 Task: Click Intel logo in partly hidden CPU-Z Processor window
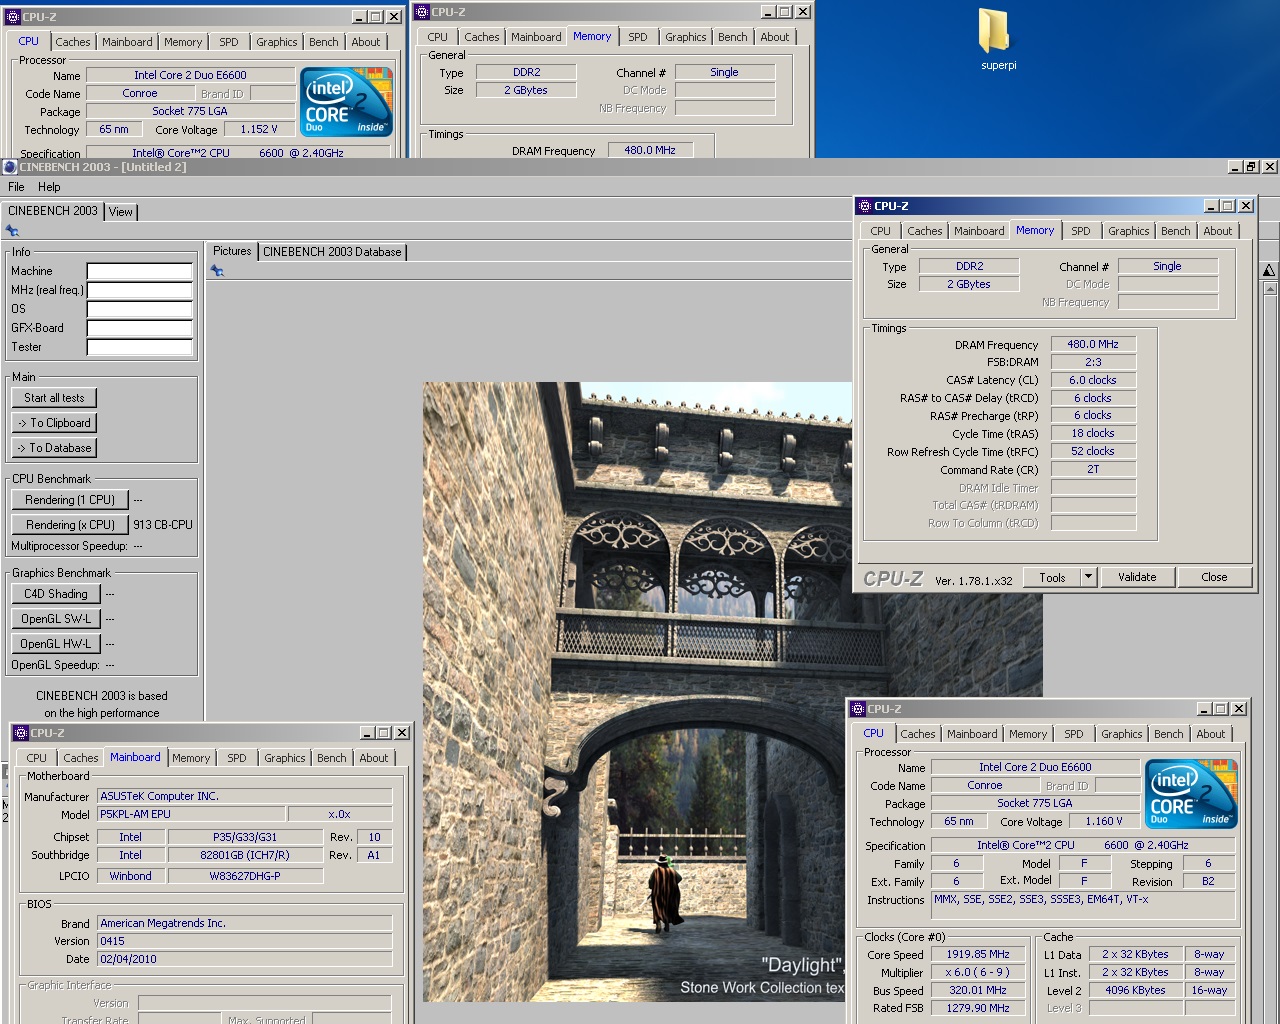tap(347, 102)
